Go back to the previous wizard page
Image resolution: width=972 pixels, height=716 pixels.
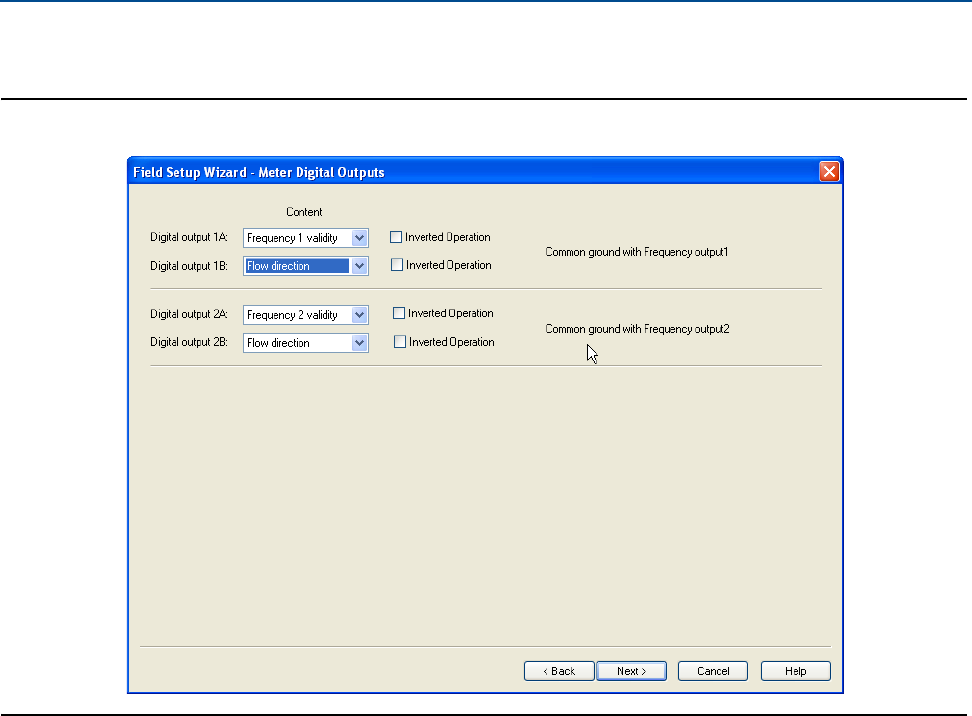tap(559, 671)
